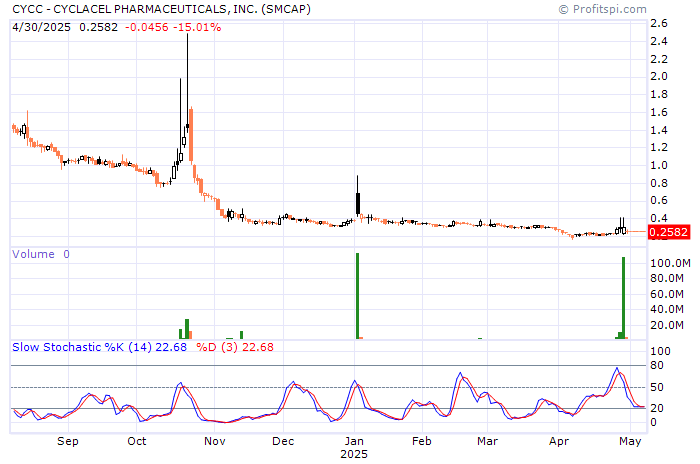Click the May month axis label
This screenshot has height=464, width=700.
tap(630, 441)
